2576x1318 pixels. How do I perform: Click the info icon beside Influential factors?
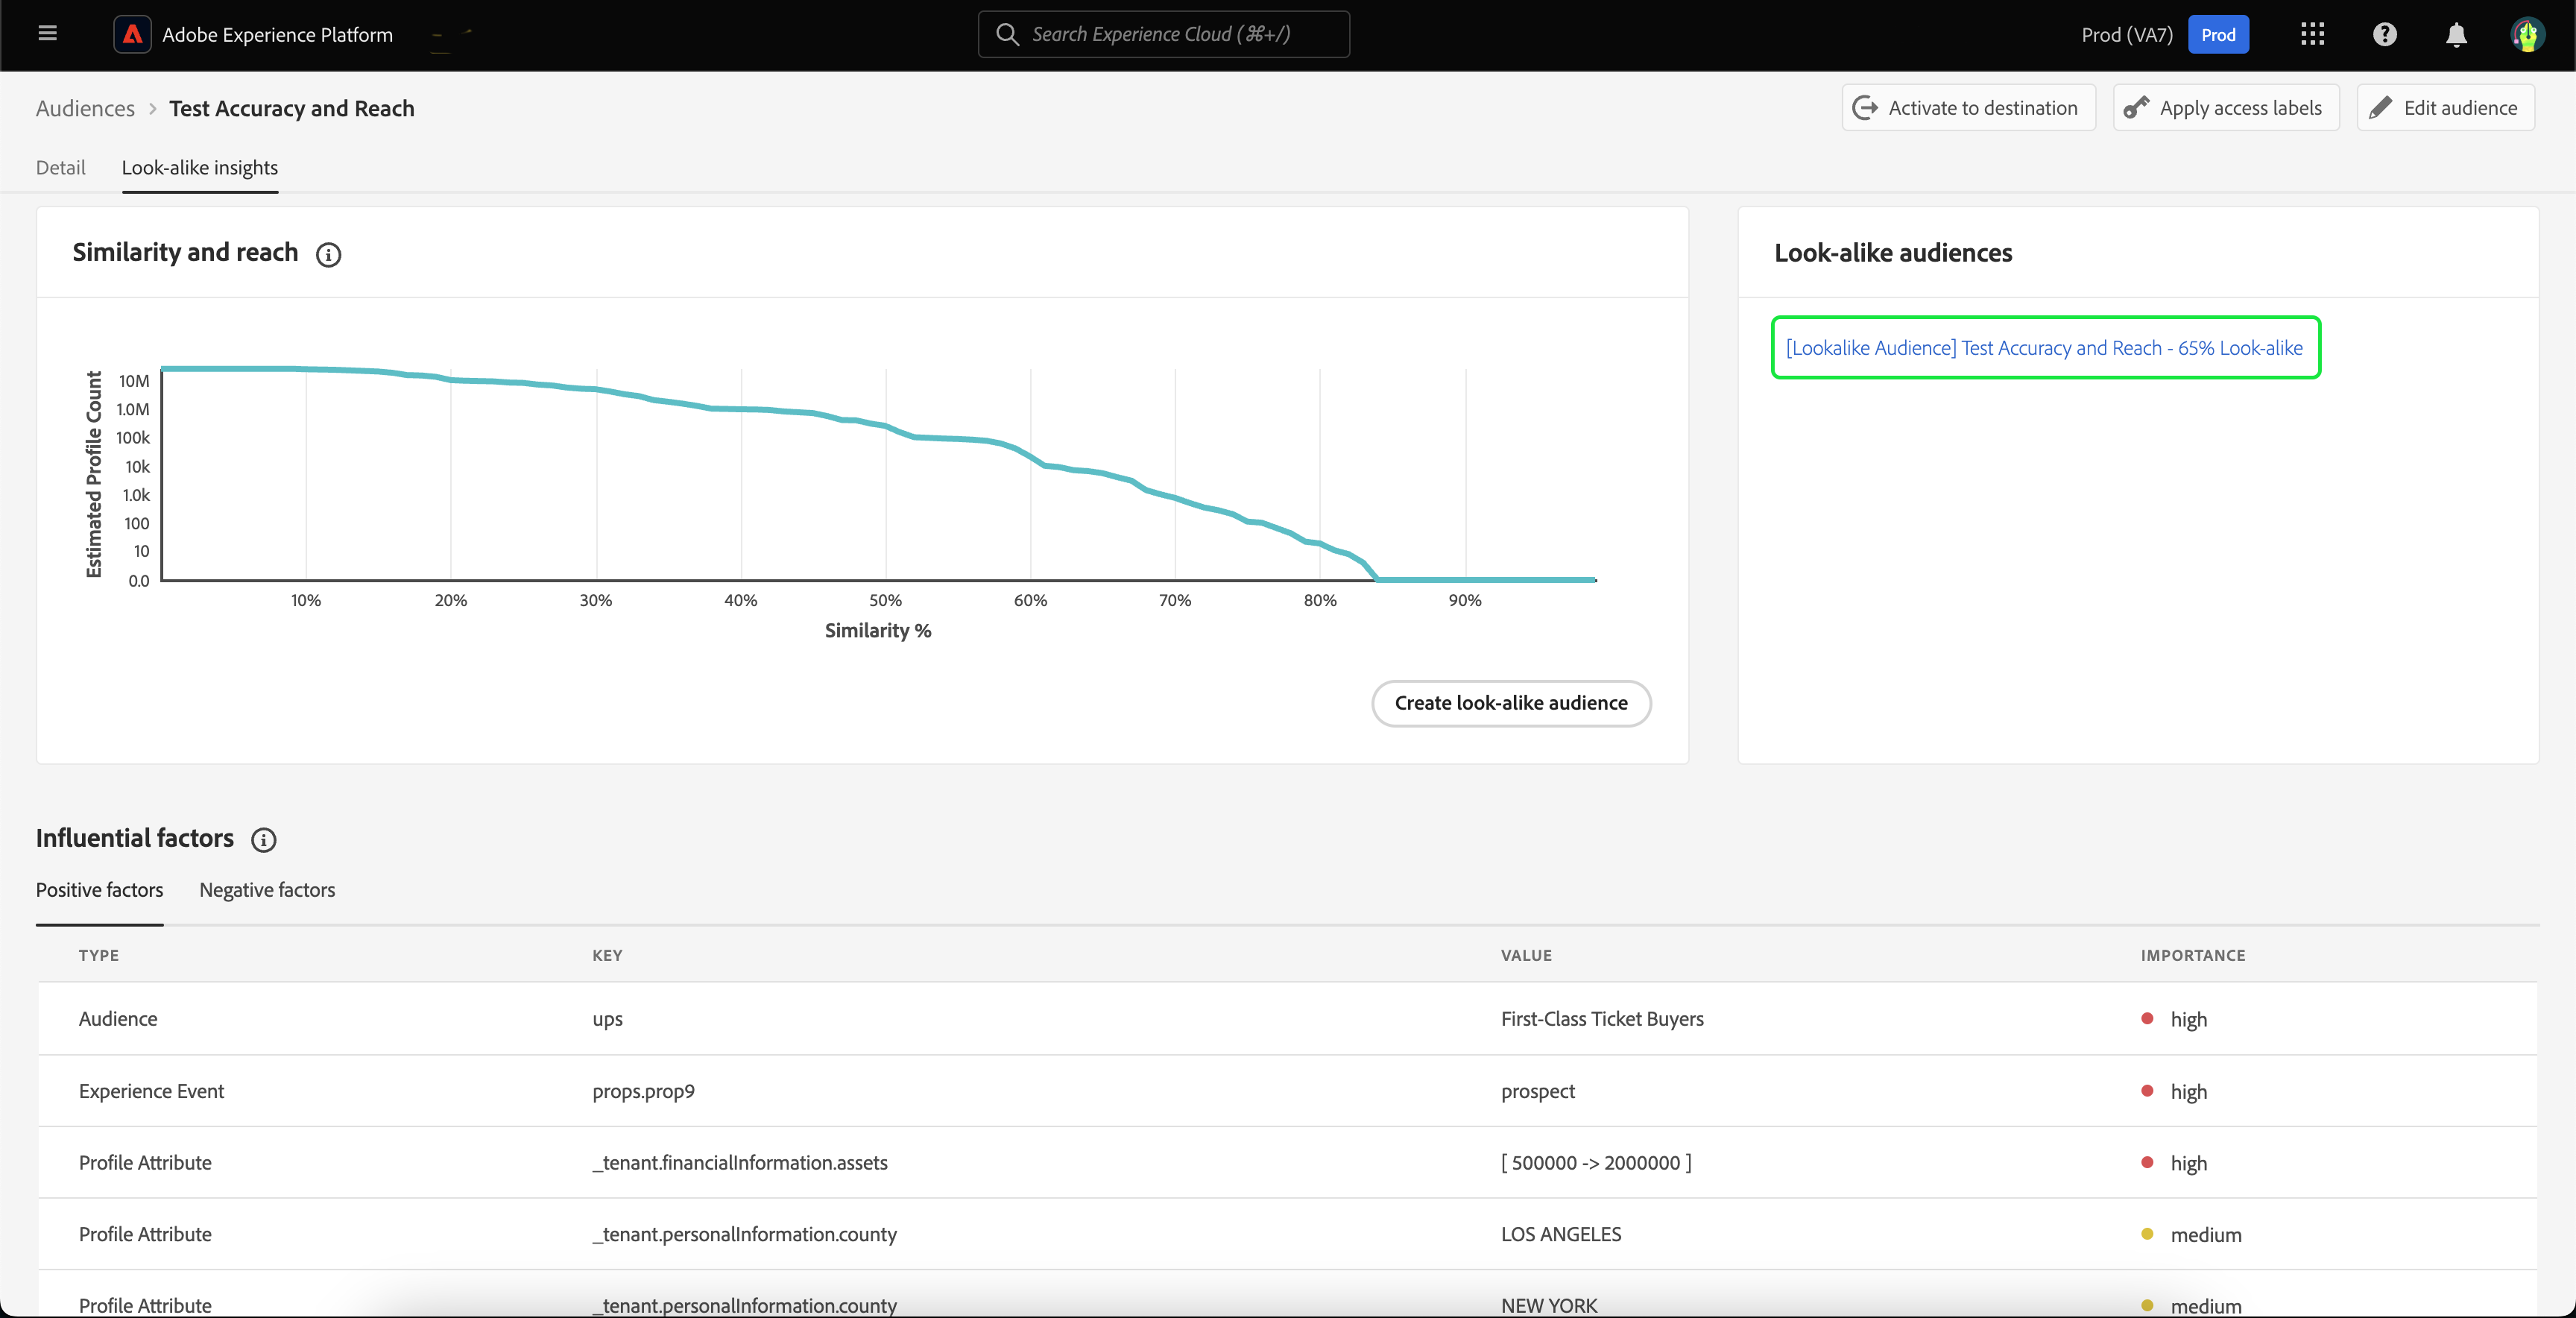(263, 840)
